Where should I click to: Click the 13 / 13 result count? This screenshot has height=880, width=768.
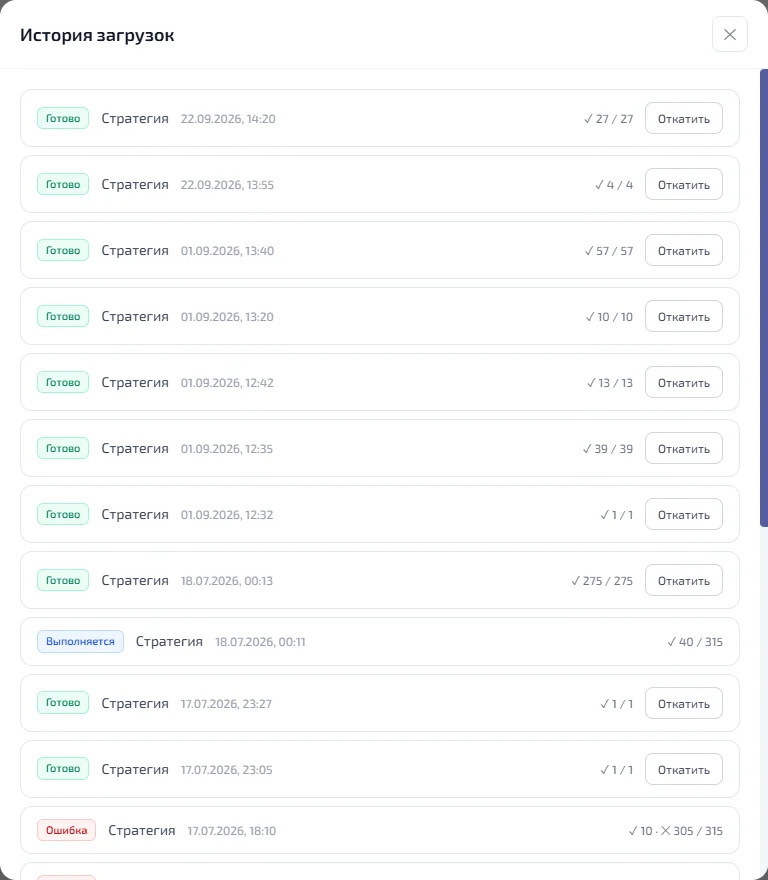(610, 383)
